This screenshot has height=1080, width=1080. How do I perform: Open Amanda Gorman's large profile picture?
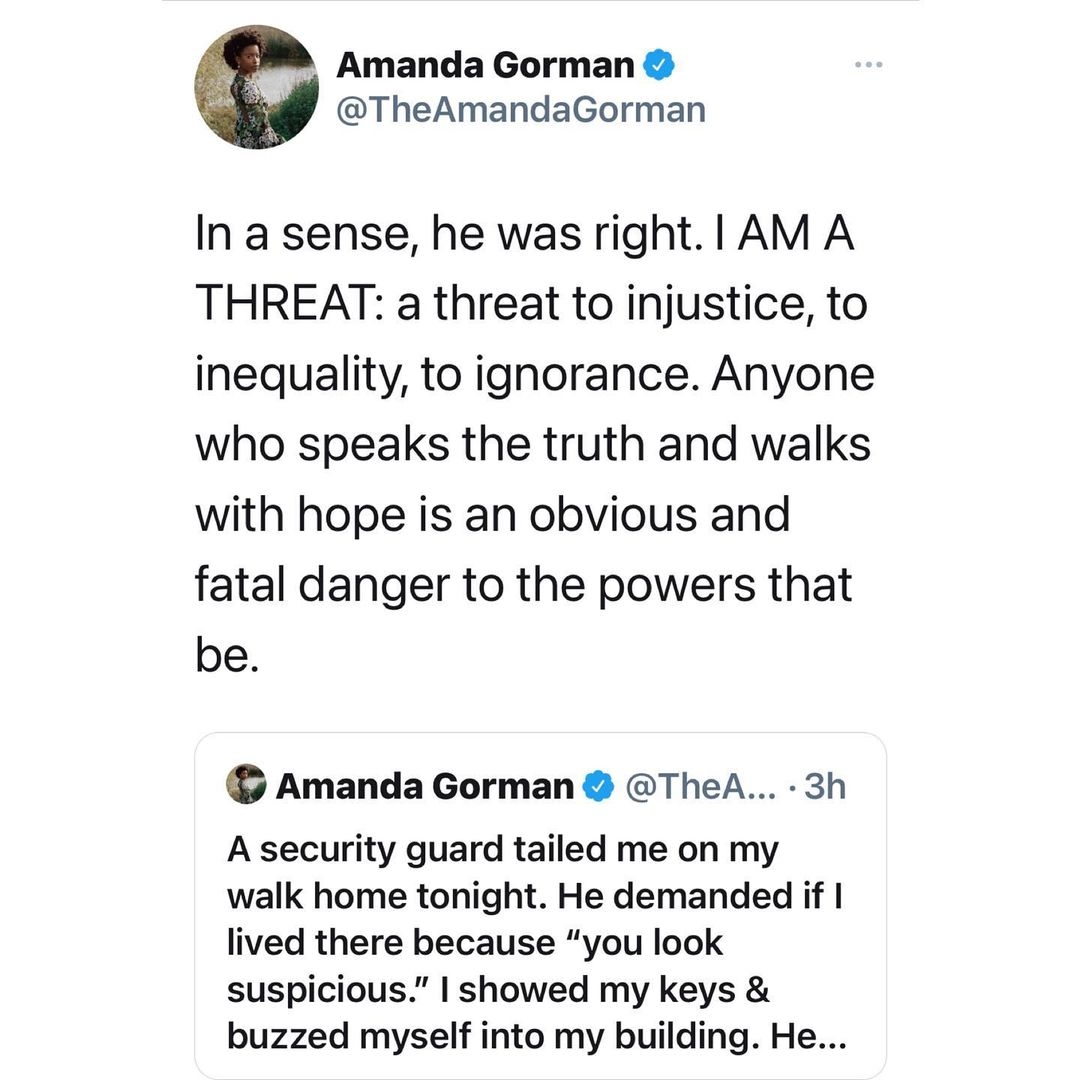256,87
